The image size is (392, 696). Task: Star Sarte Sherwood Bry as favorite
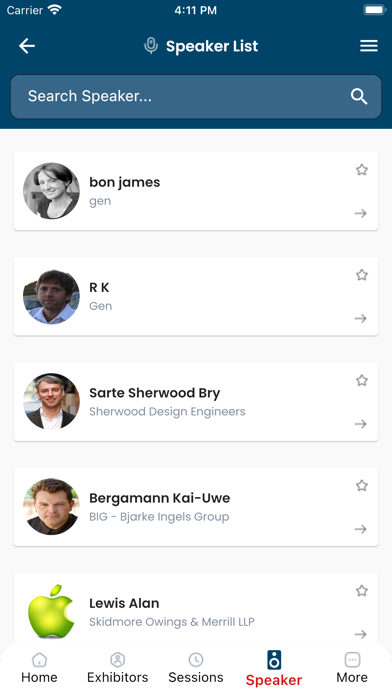click(x=362, y=380)
